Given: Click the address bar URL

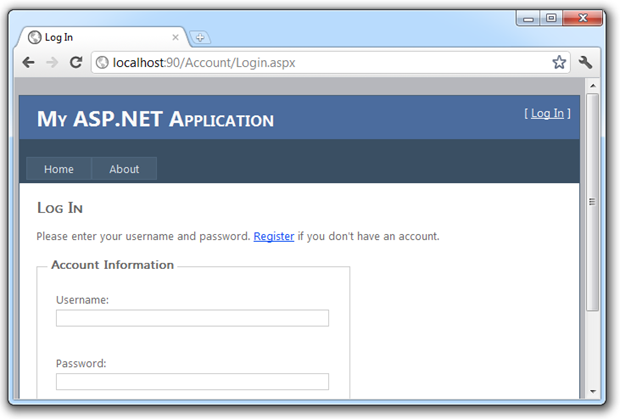Looking at the screenshot, I should [204, 62].
